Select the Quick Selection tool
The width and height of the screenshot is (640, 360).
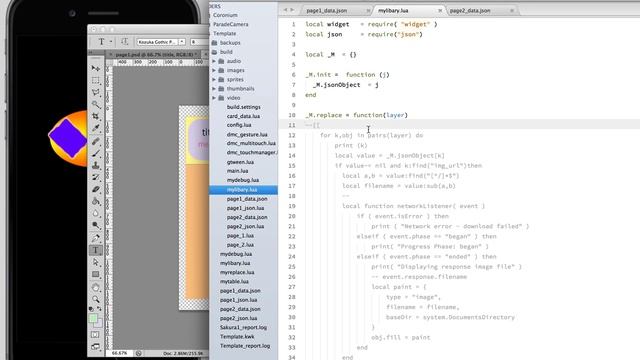[x=96, y=104]
